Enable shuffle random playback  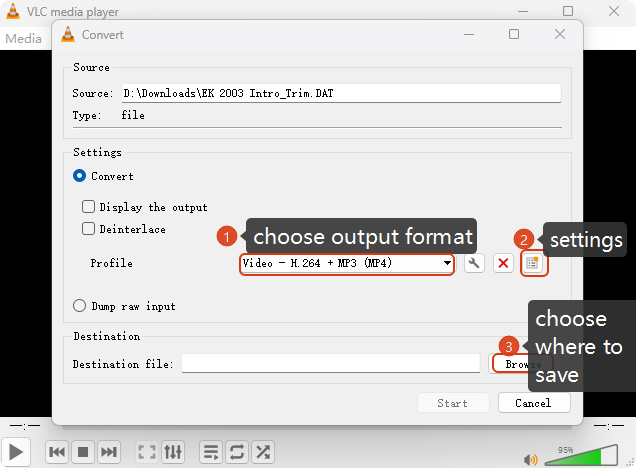pos(262,452)
